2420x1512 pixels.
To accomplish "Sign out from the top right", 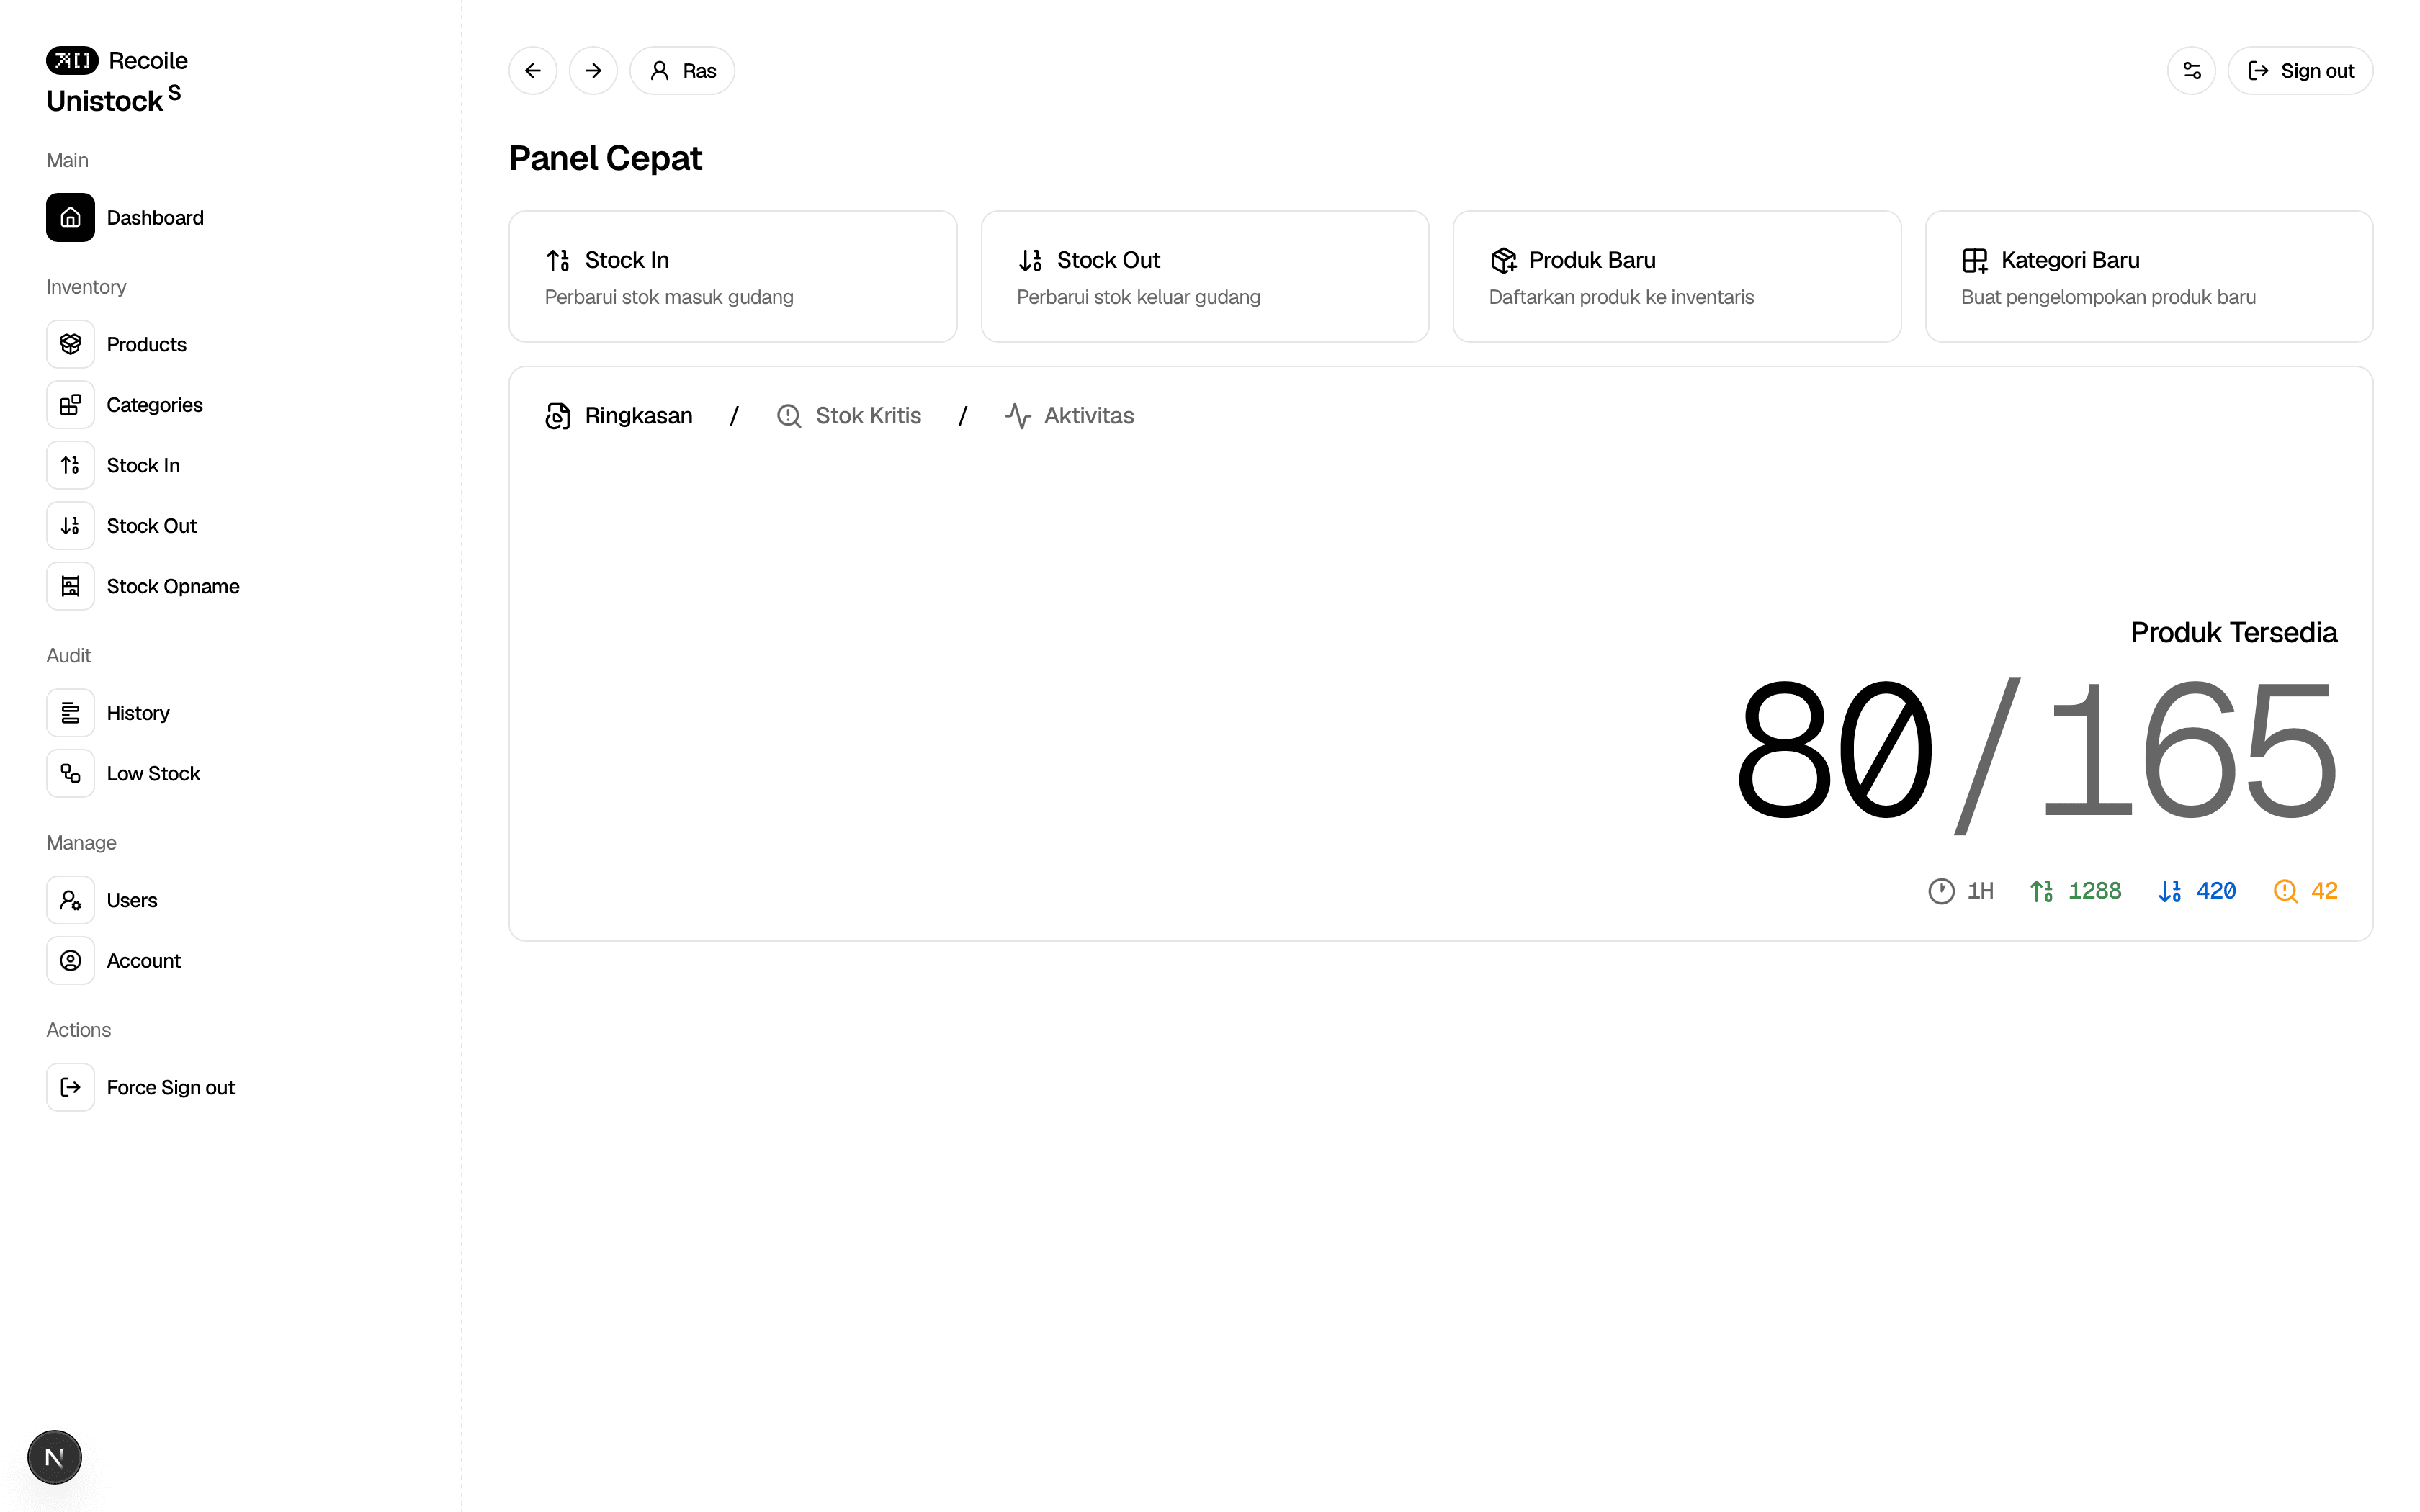I will click(2300, 70).
